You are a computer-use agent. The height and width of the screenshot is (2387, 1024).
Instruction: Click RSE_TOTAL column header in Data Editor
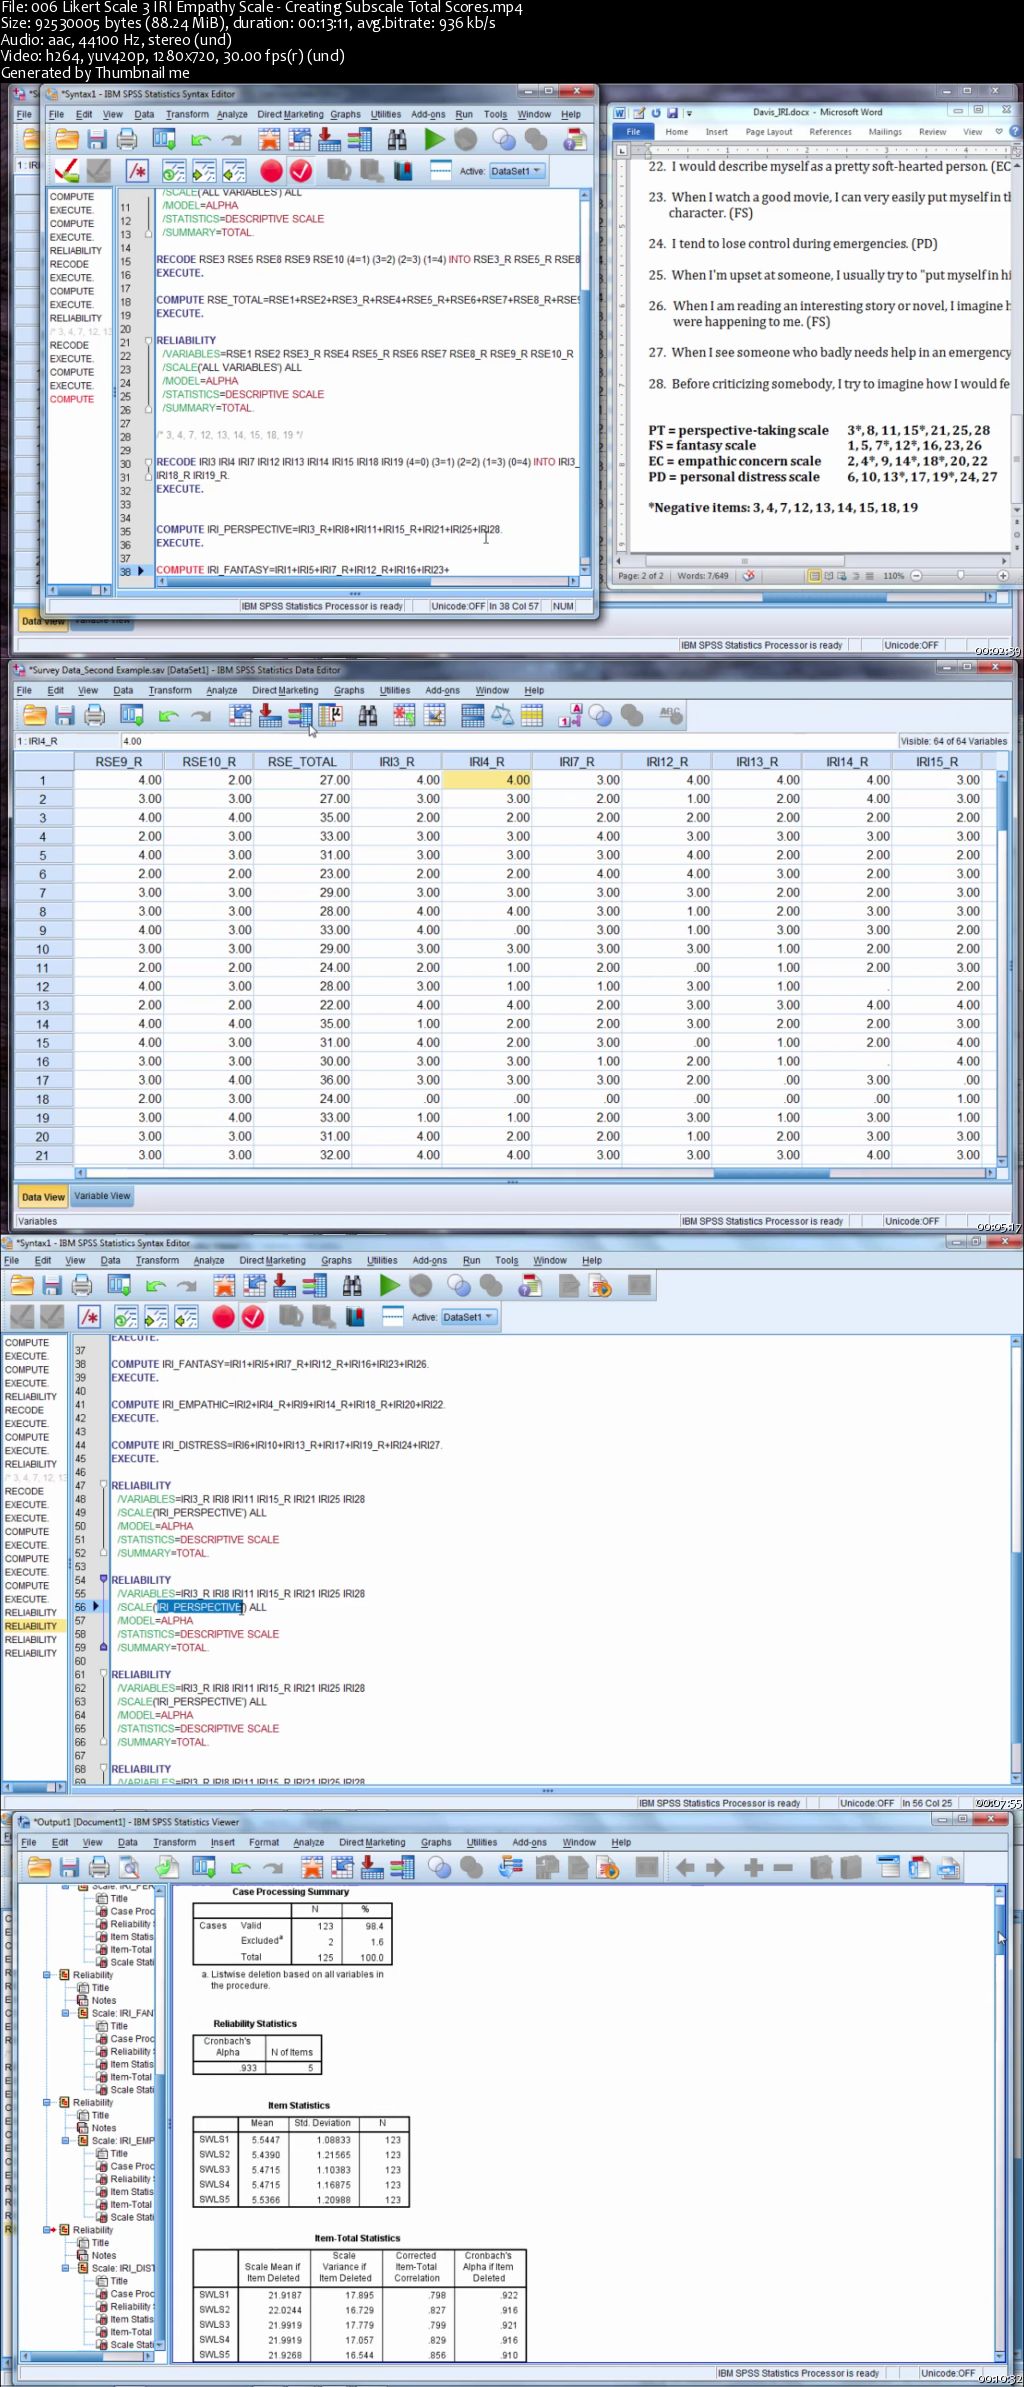coord(302,762)
